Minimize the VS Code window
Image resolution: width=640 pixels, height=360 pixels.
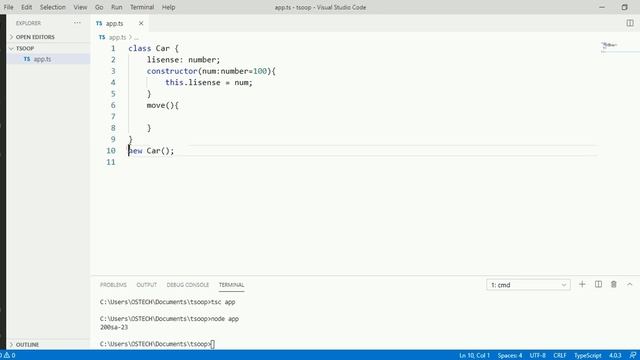pyautogui.click(x=602, y=7)
